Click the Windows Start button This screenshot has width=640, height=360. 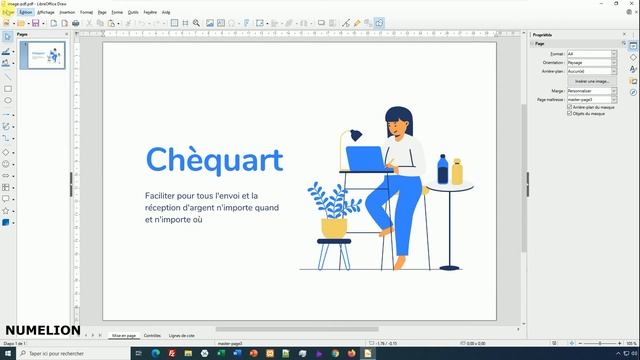click(x=8, y=353)
